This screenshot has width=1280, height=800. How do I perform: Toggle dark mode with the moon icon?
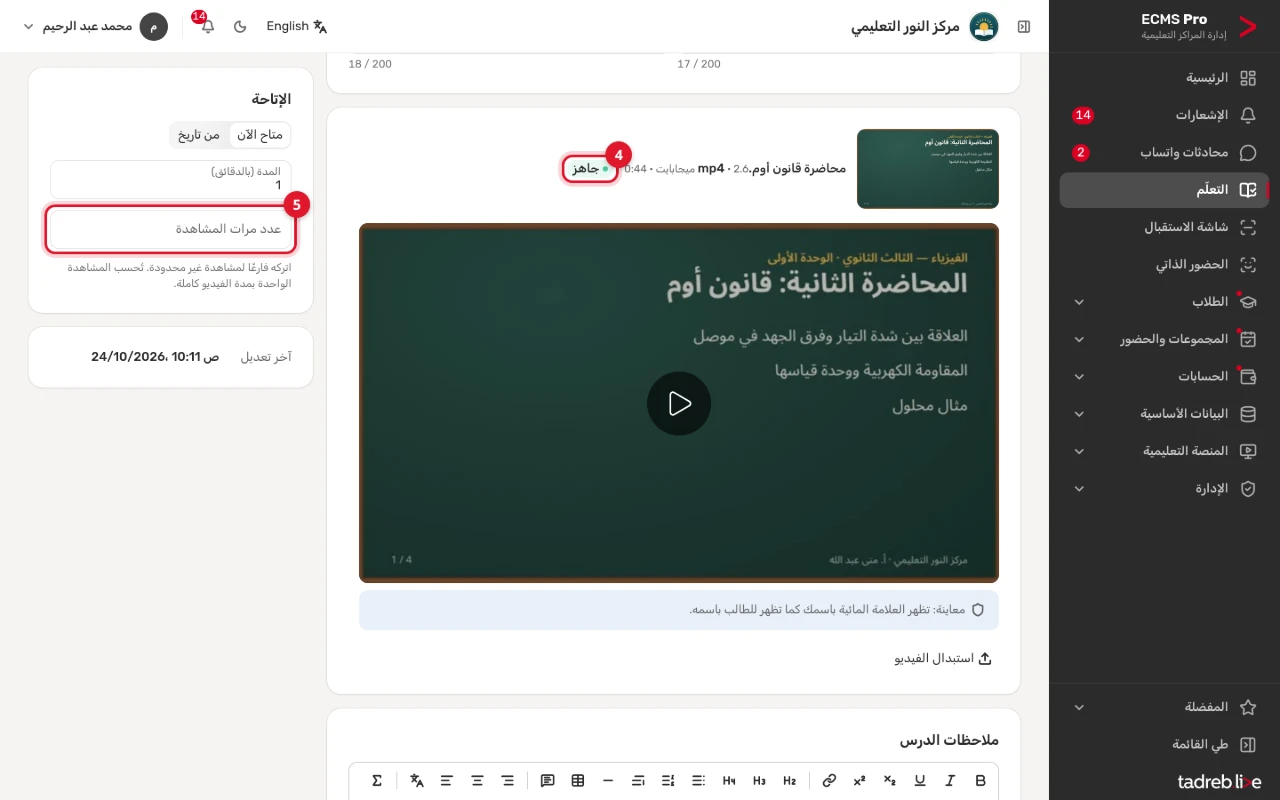[x=240, y=26]
